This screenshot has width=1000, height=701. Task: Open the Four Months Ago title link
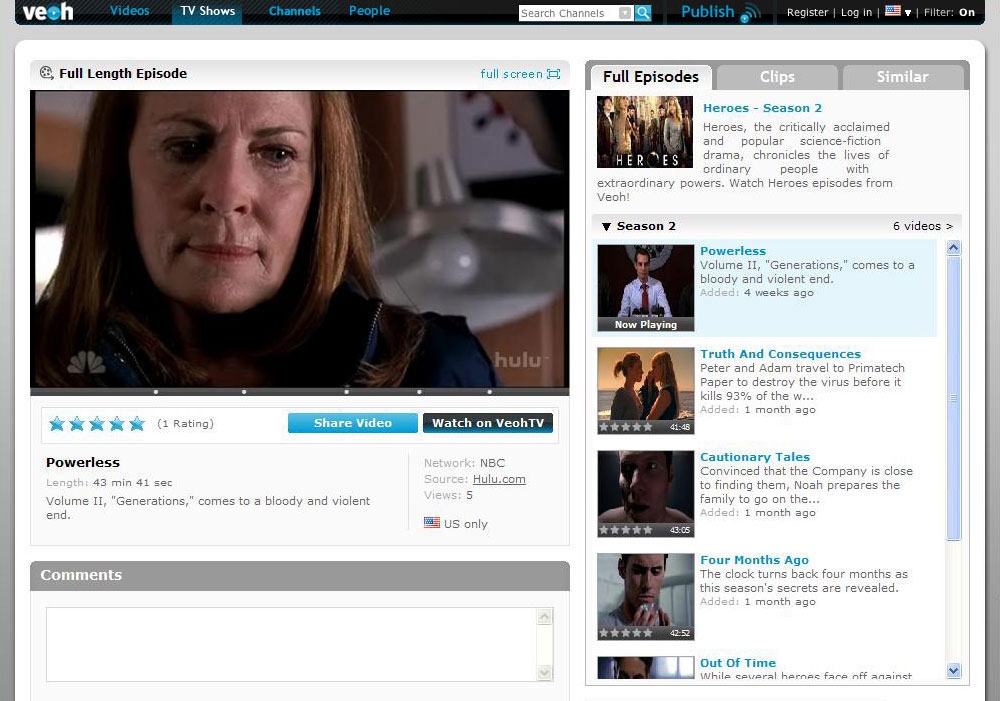[754, 559]
